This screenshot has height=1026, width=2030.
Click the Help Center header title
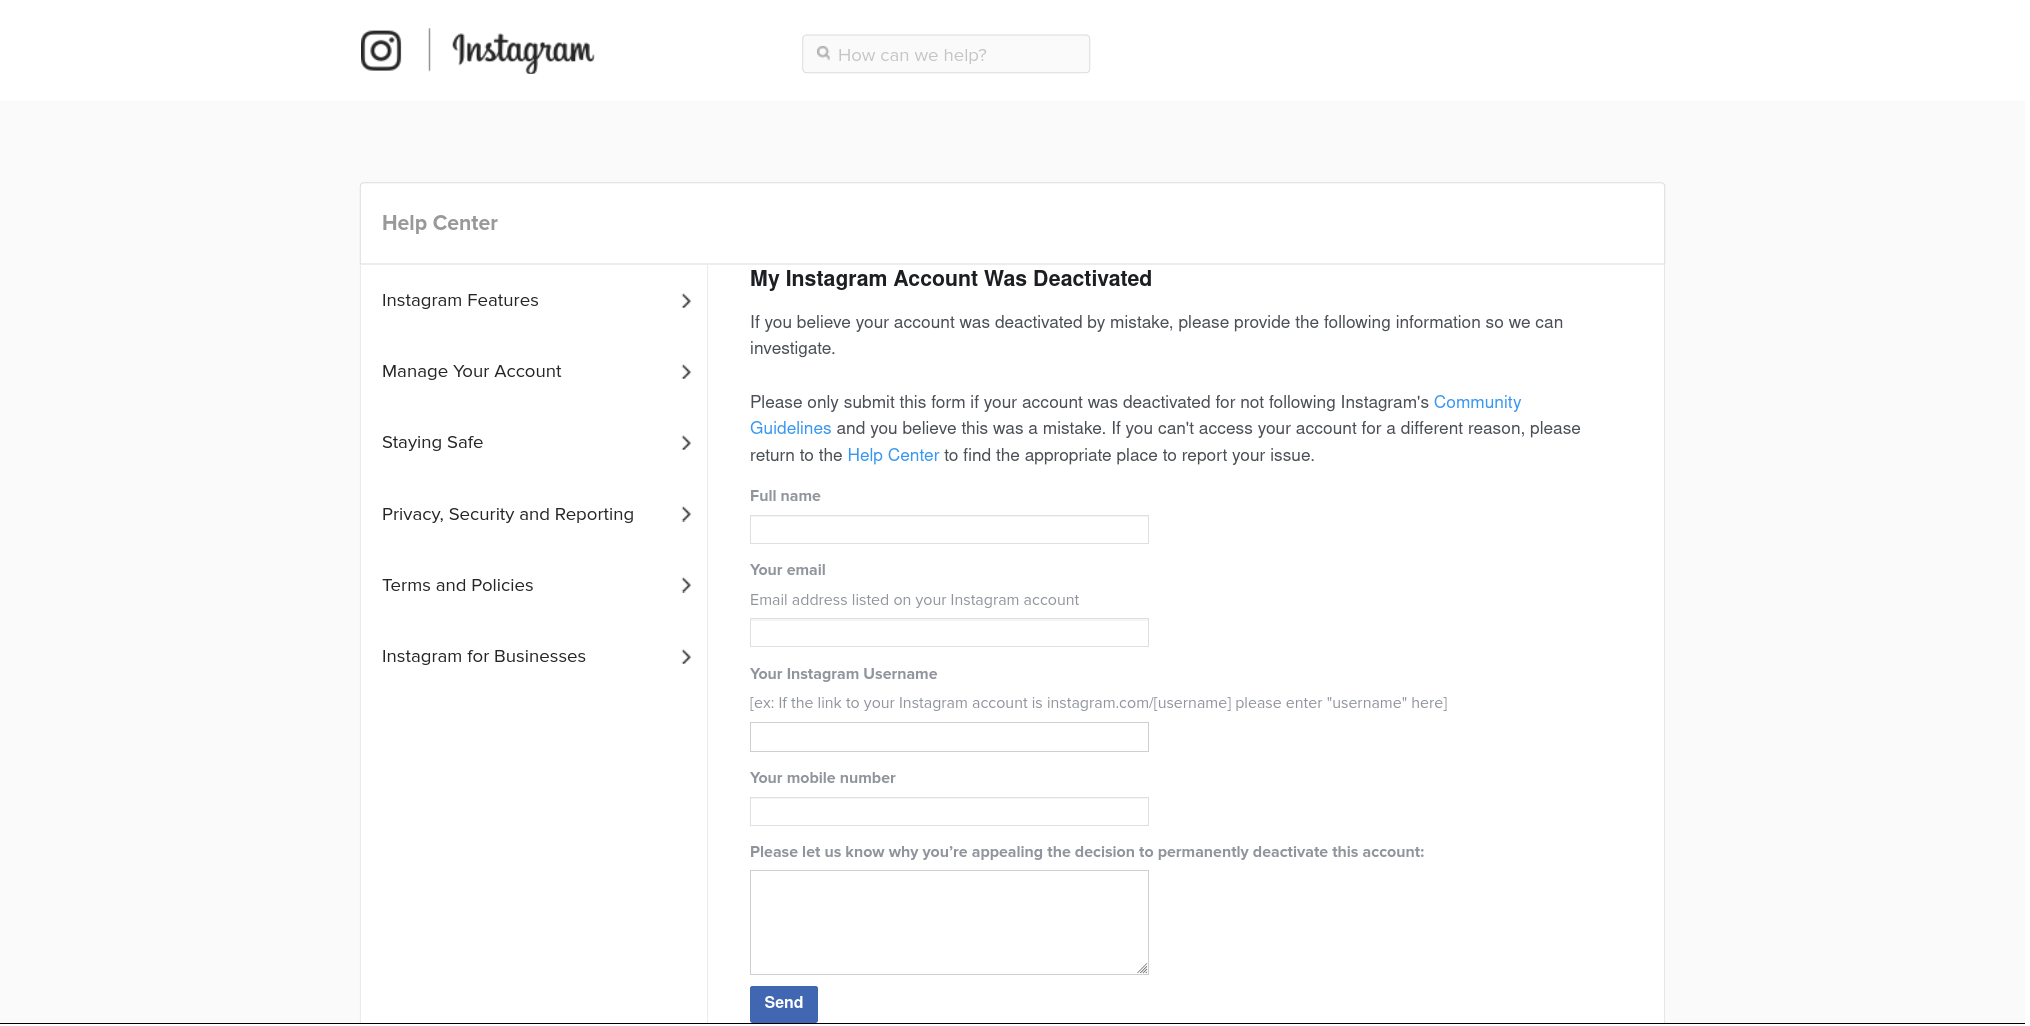tap(440, 223)
